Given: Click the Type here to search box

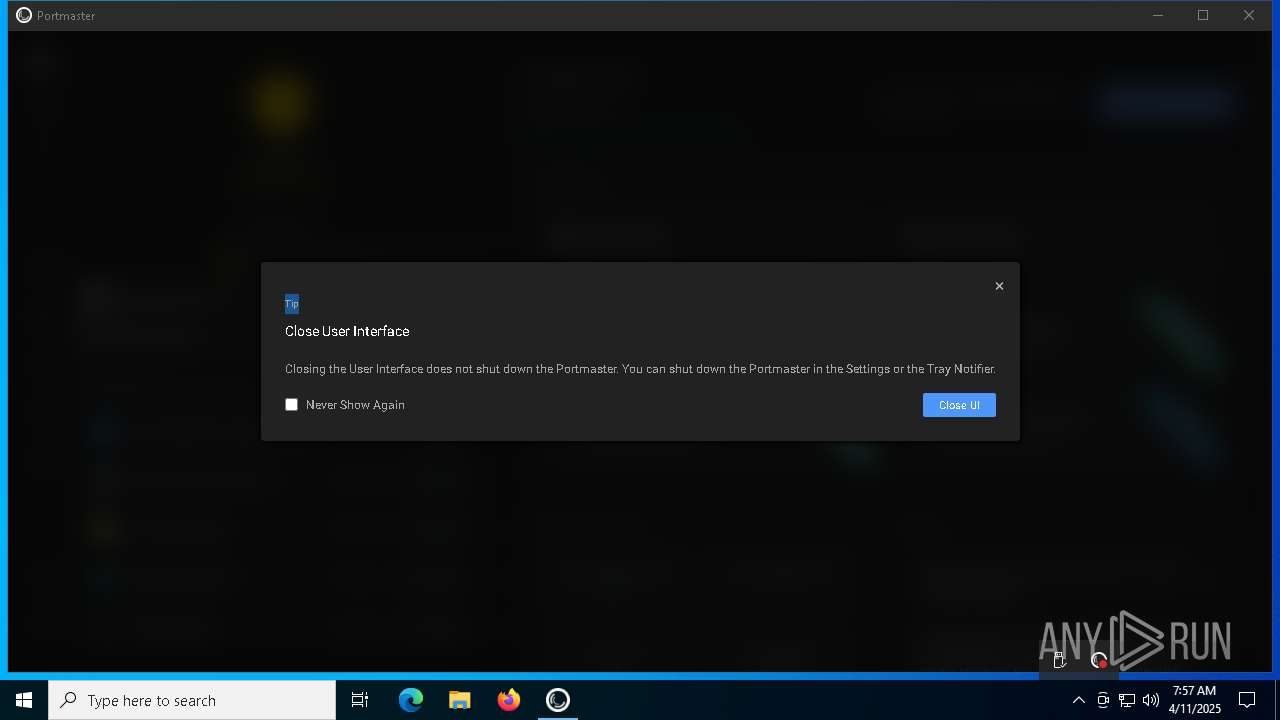Looking at the screenshot, I should (192, 700).
